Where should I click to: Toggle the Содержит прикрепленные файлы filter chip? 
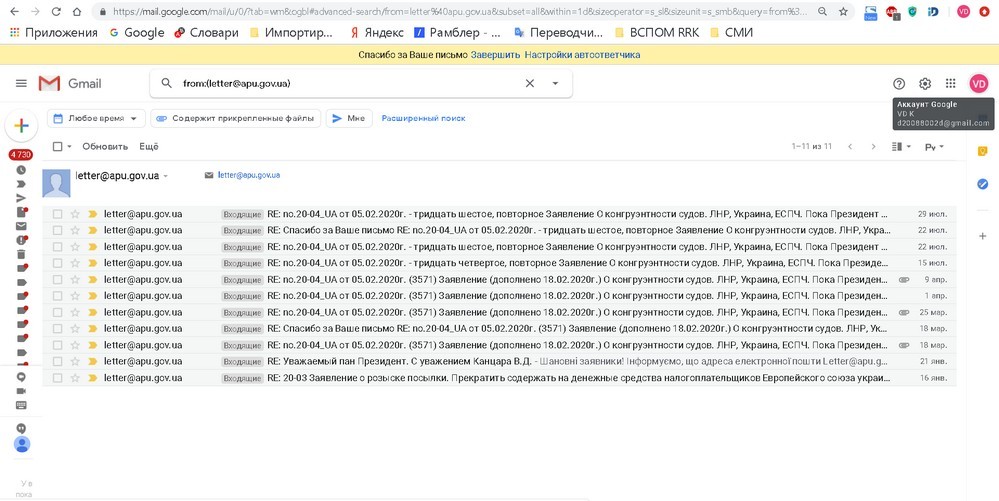[235, 119]
